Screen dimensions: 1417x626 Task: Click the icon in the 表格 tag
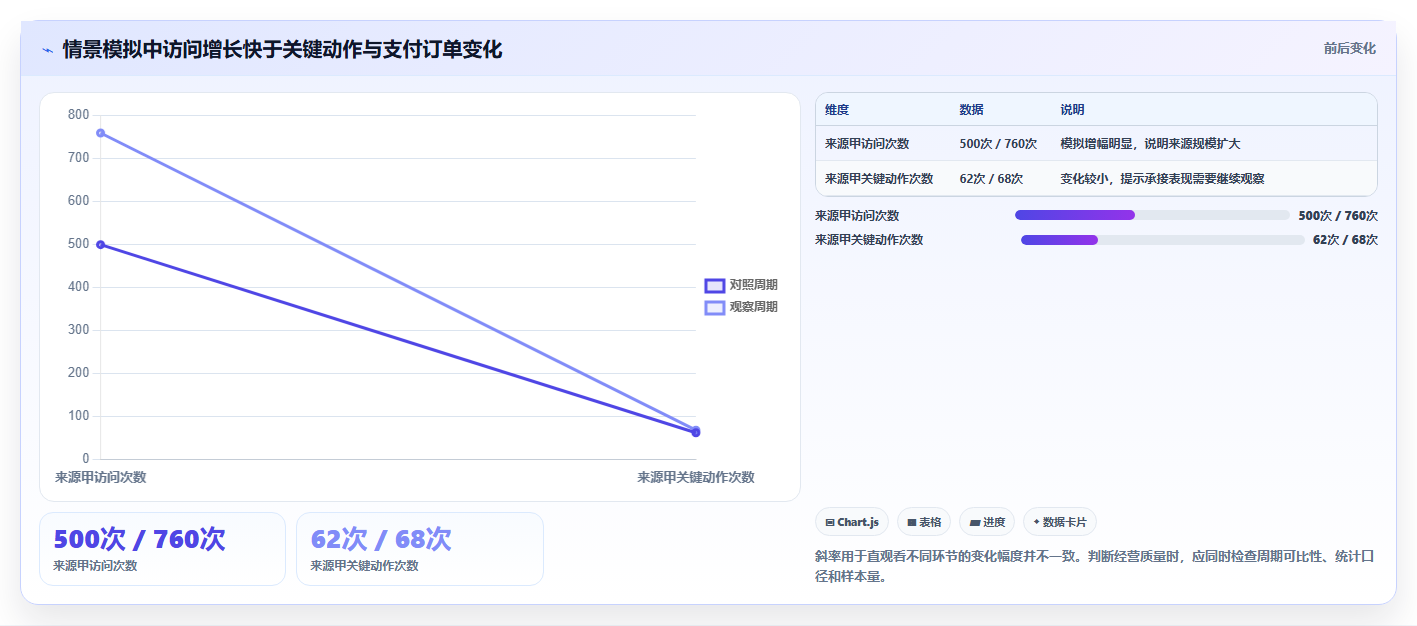912,522
